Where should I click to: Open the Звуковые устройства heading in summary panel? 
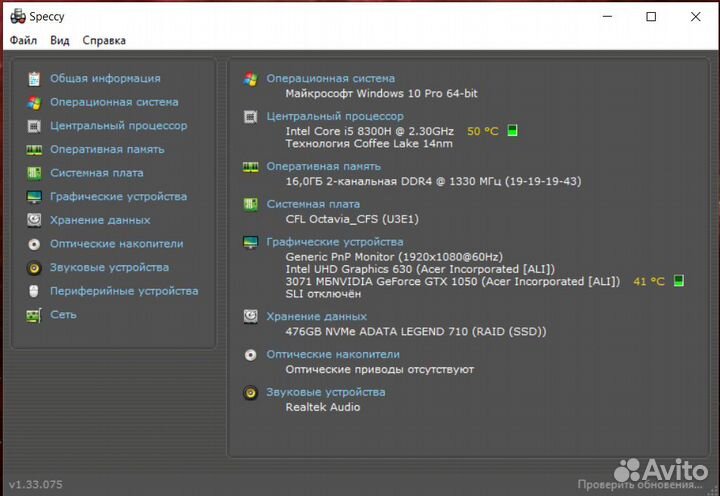pos(326,392)
